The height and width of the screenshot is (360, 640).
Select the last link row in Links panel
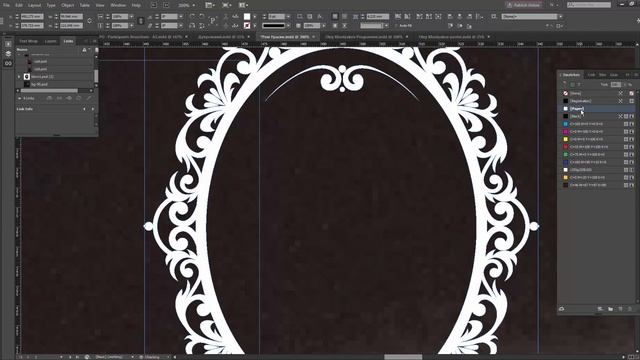(55, 84)
